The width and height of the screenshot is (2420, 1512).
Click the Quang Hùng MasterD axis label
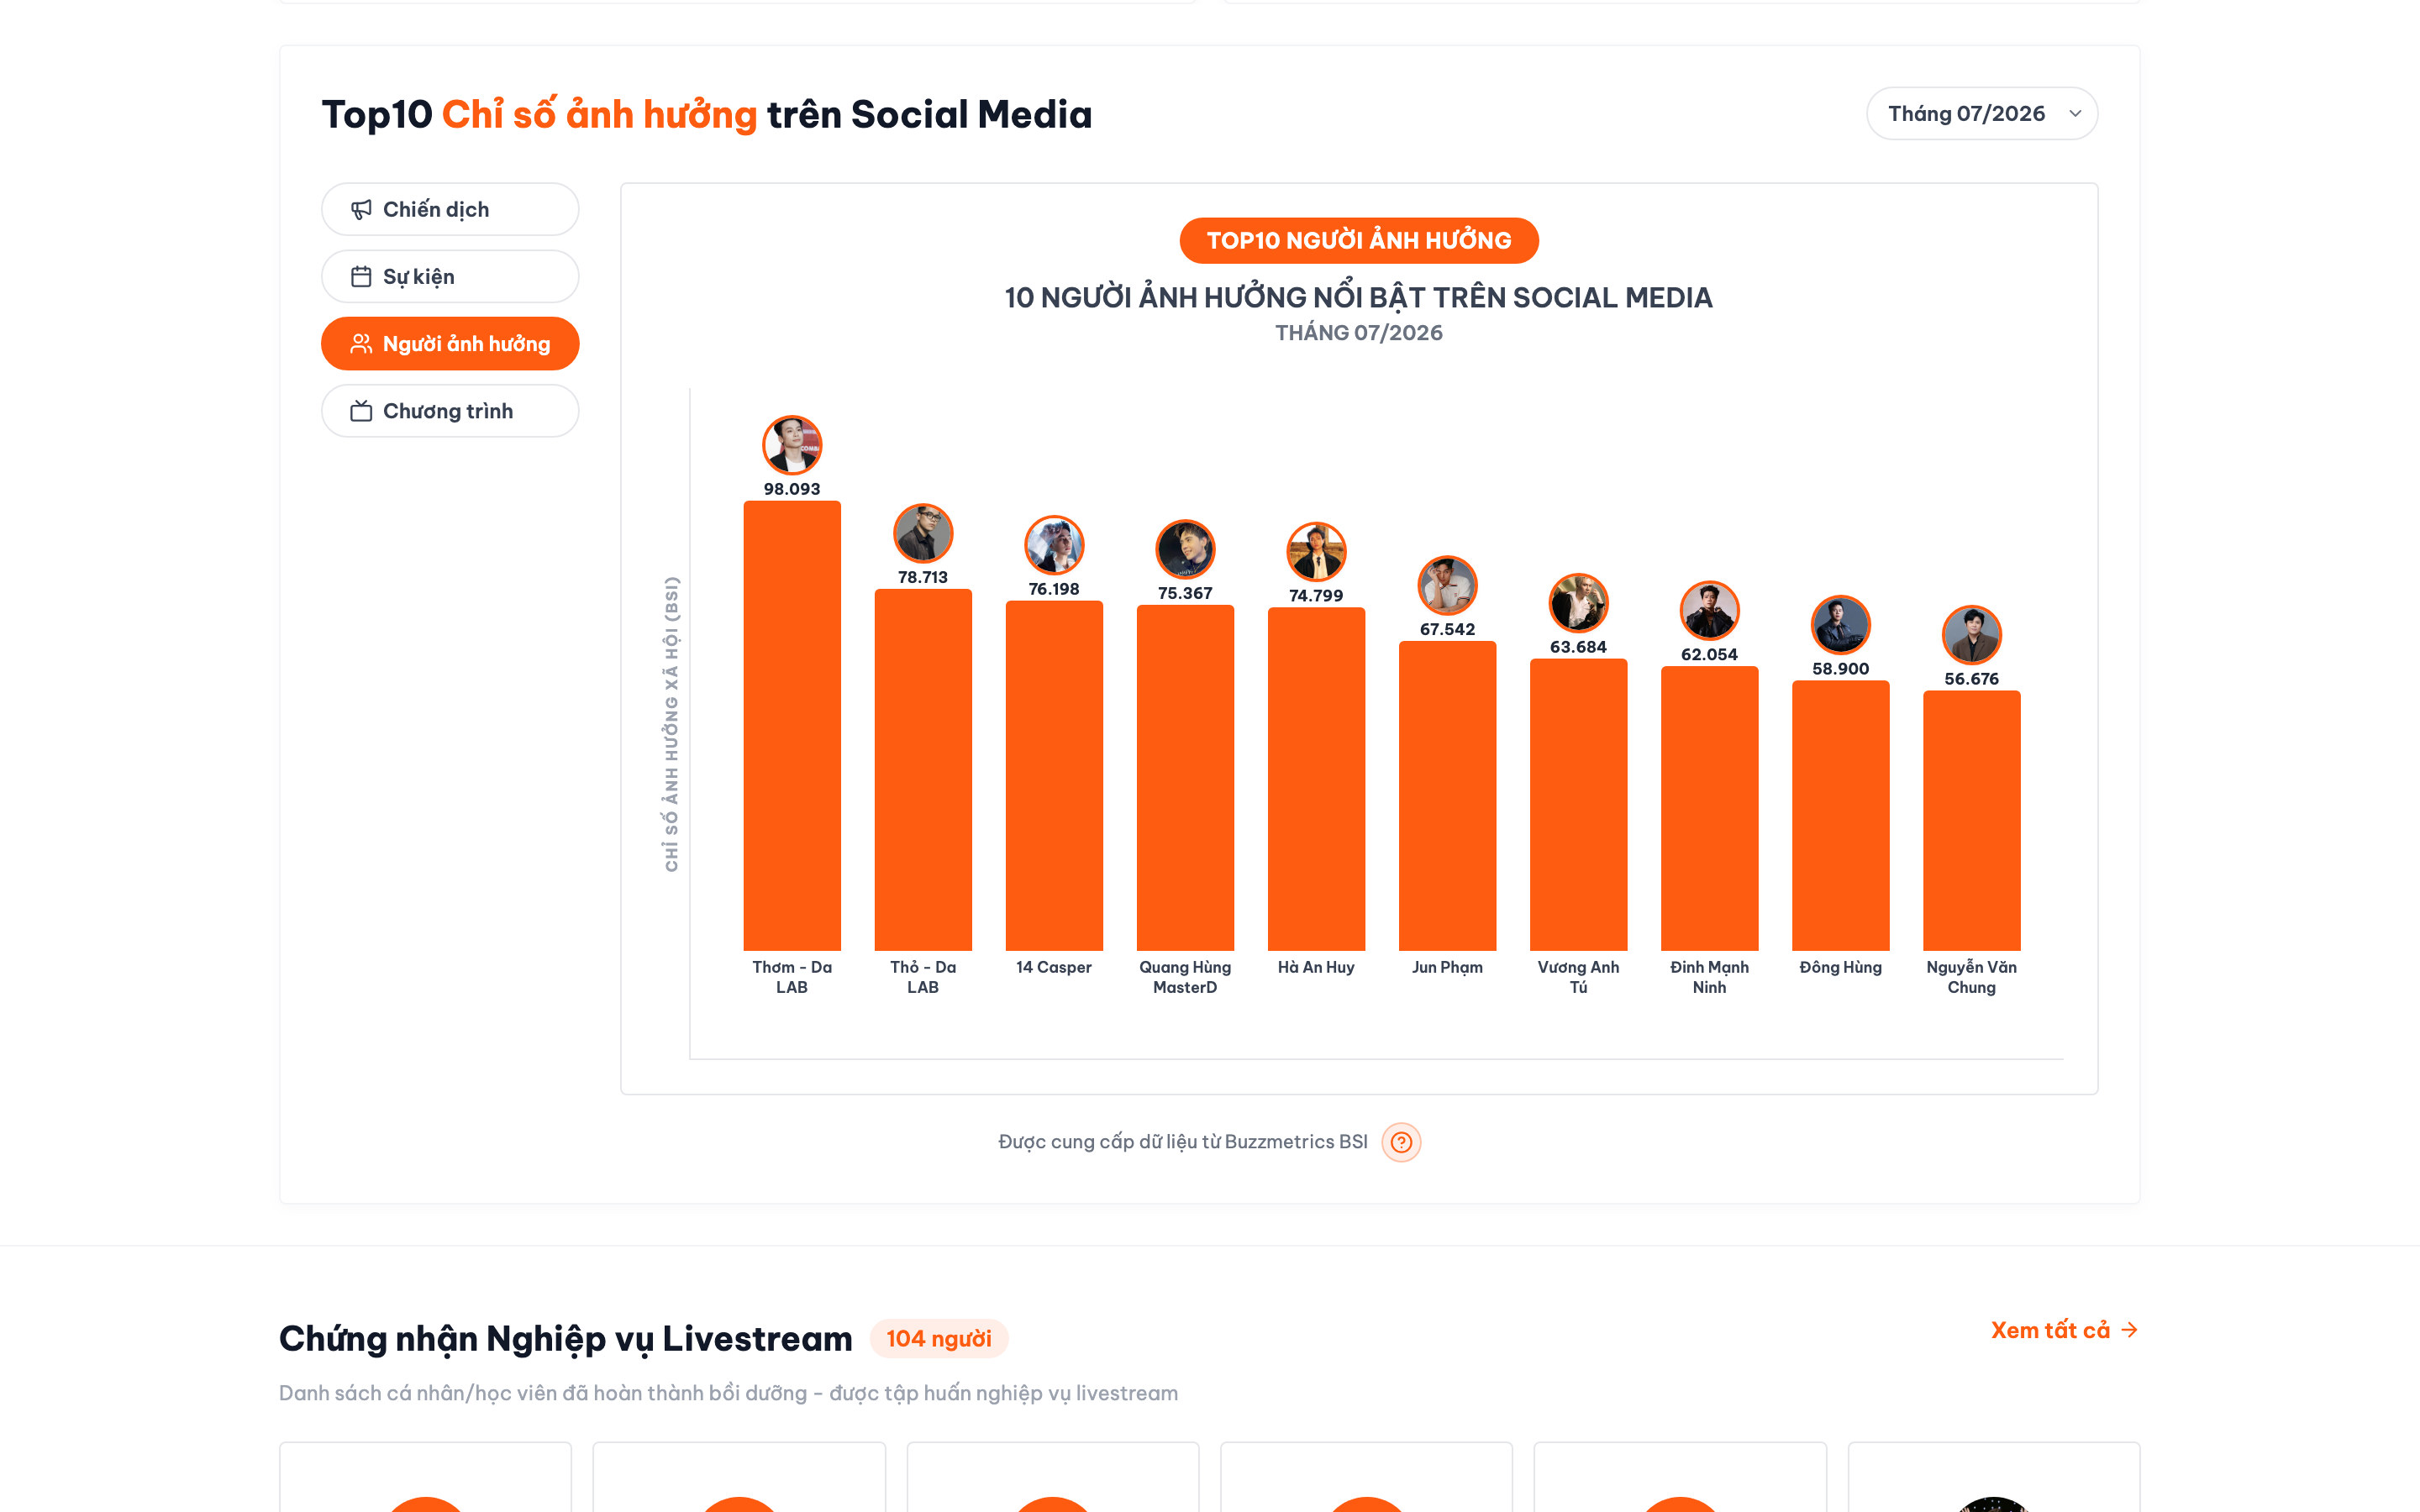pyautogui.click(x=1185, y=977)
